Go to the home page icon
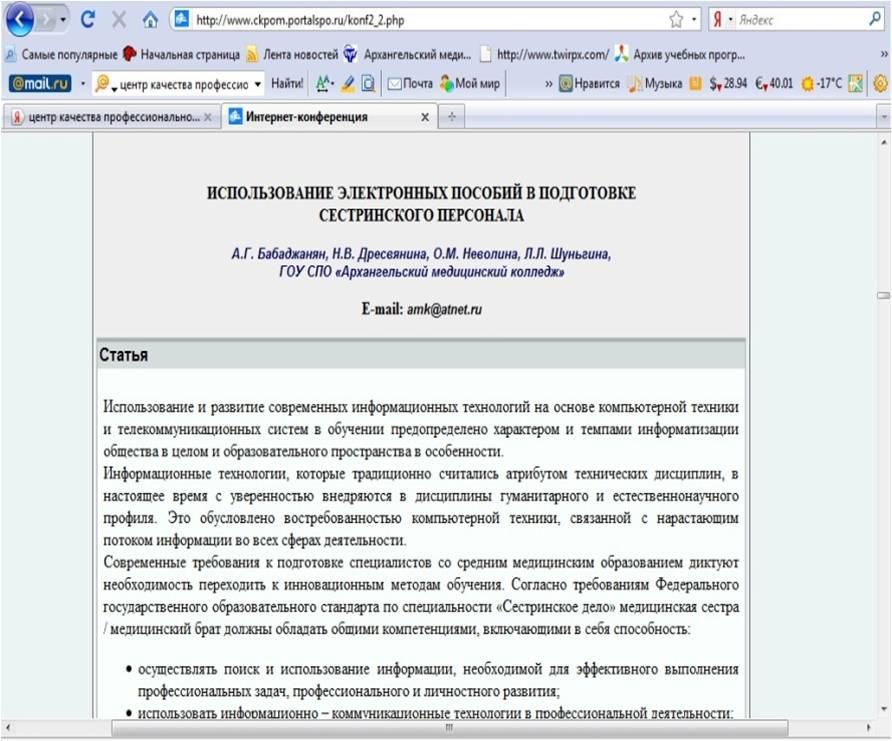Image resolution: width=892 pixels, height=741 pixels. coord(150,20)
